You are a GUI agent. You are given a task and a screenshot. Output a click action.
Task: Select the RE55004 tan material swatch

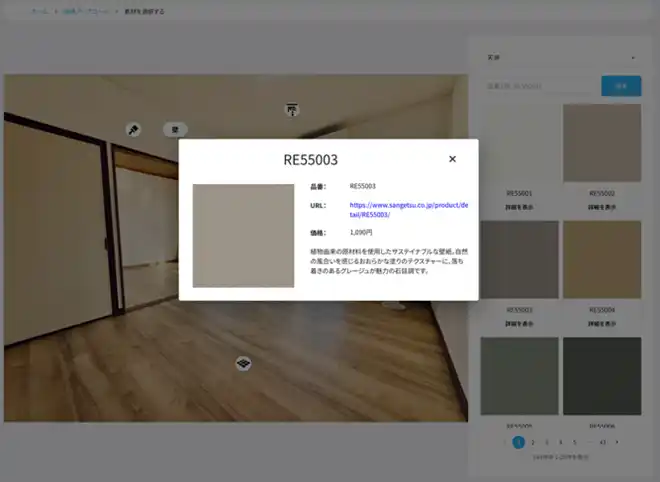point(602,260)
